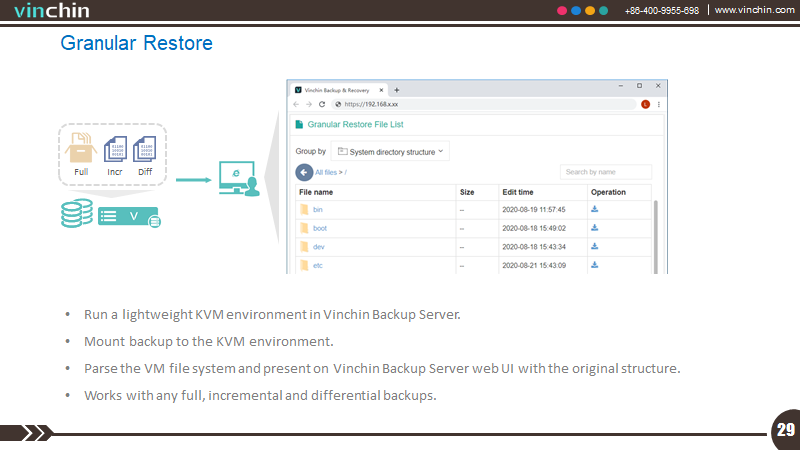Open the dev folder link
The width and height of the screenshot is (800, 450).
pos(319,247)
